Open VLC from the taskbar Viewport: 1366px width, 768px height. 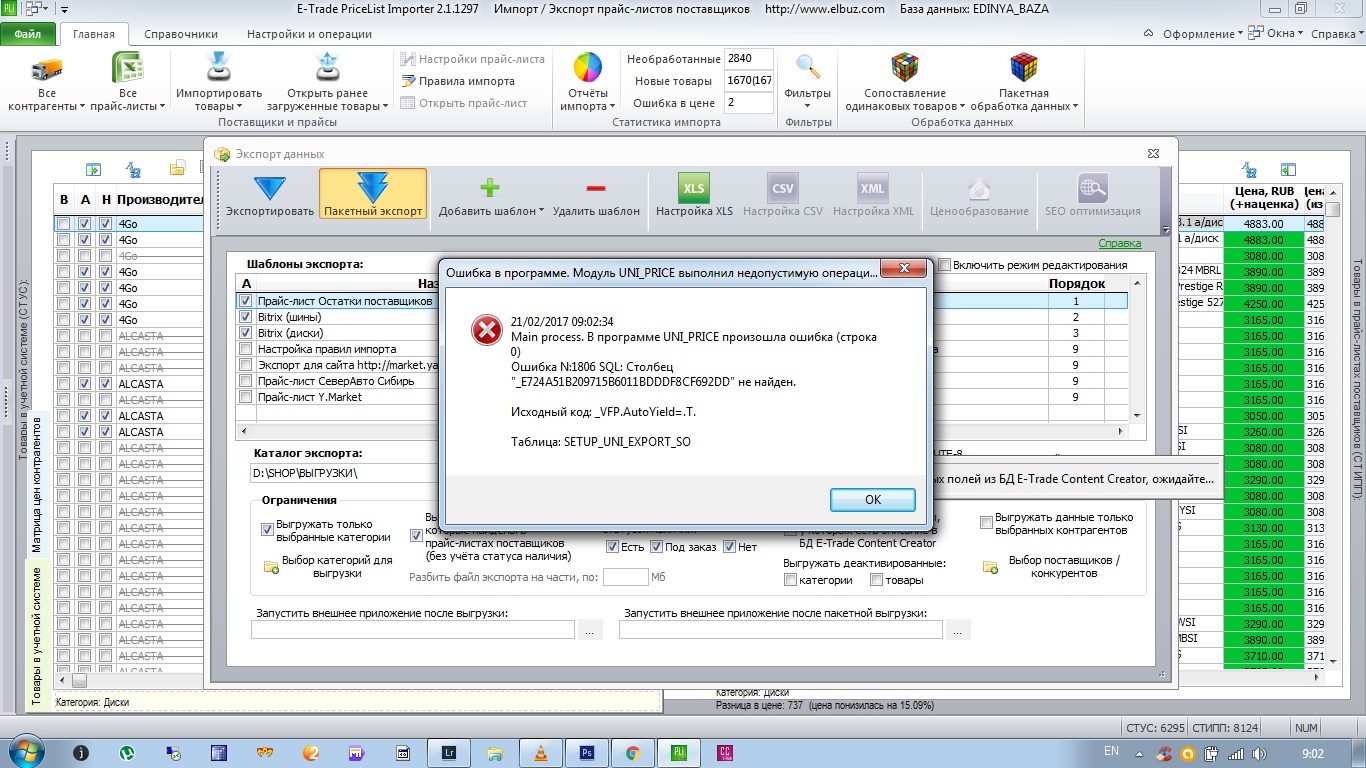point(541,752)
